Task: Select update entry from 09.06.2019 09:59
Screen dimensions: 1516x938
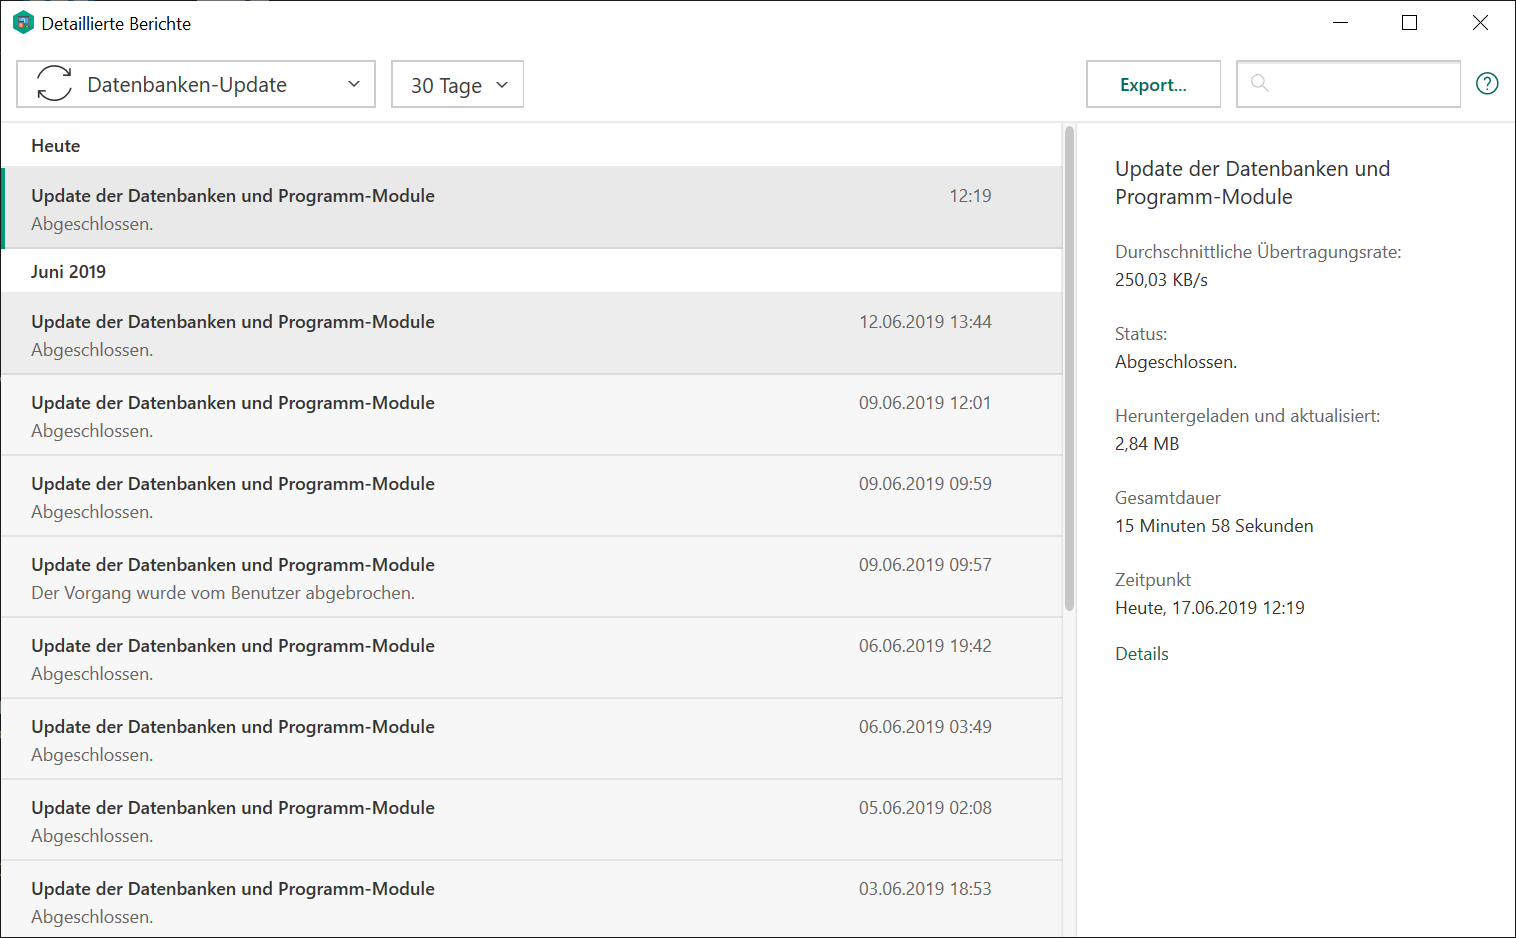Action: point(530,496)
